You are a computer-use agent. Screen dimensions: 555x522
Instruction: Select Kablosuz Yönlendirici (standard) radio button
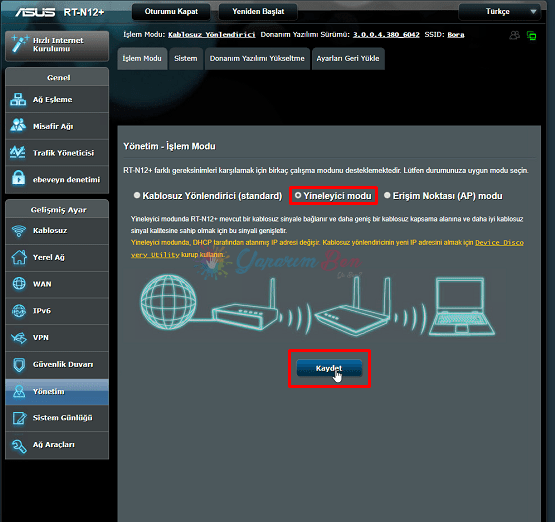[137, 195]
